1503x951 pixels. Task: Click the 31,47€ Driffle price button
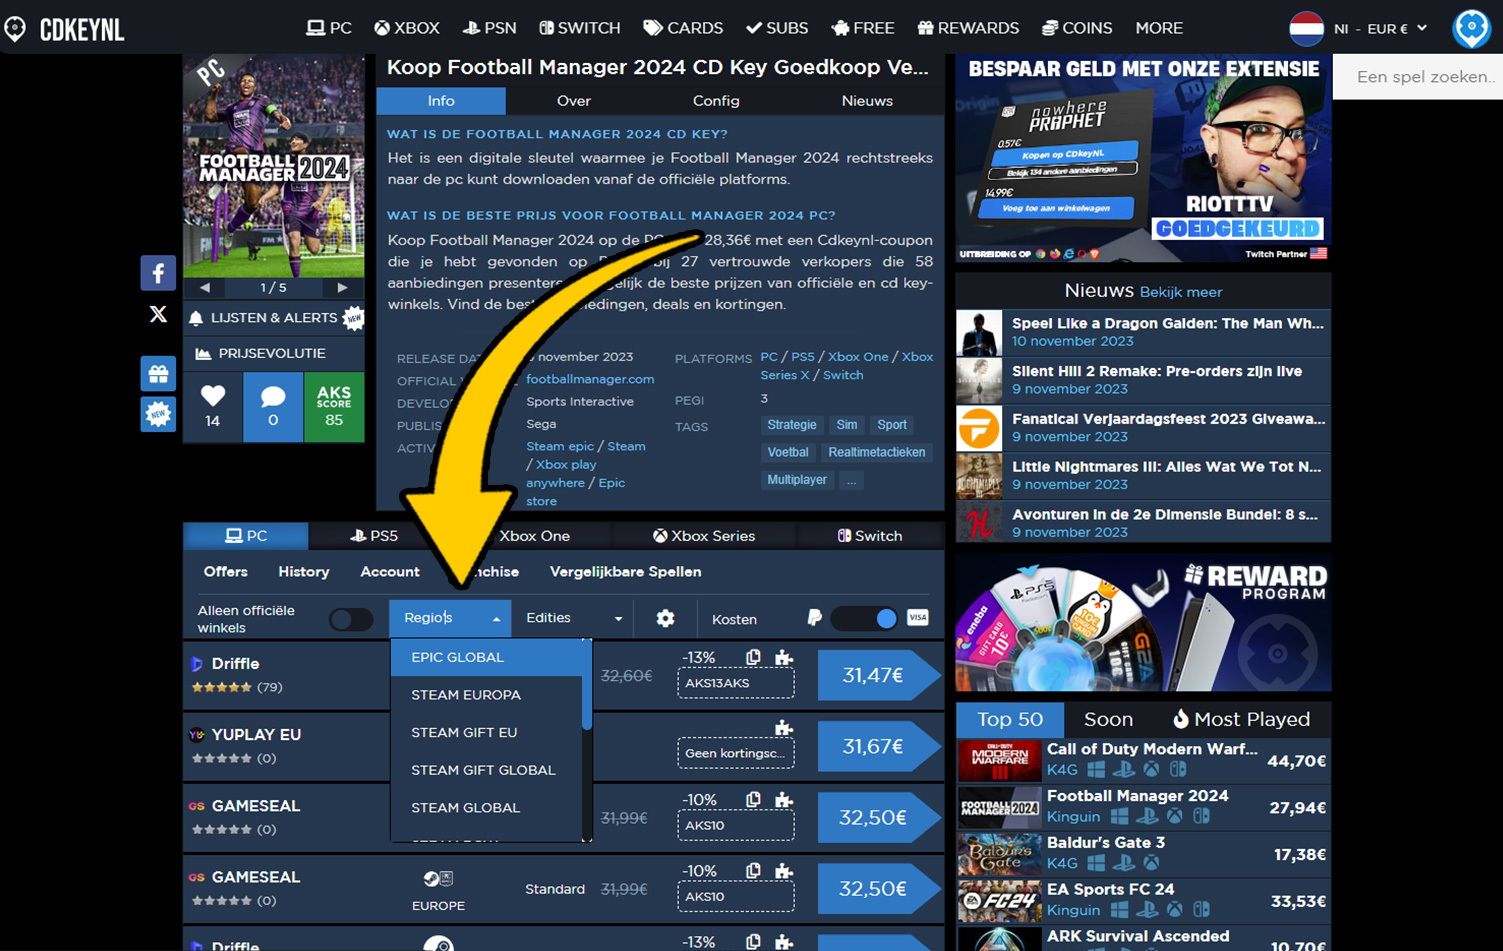[x=873, y=676]
